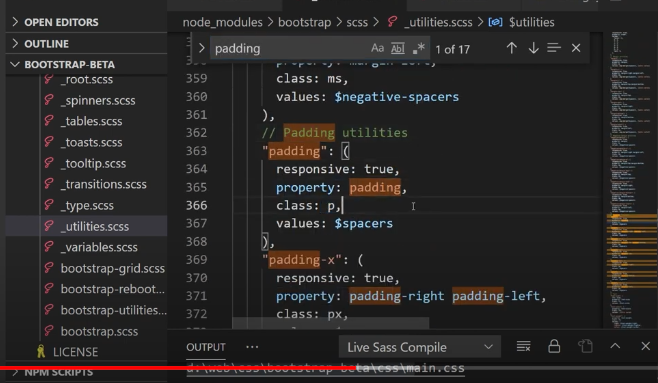Switch to the OUTPUT panel tab
This screenshot has width=658, height=383.
206,347
